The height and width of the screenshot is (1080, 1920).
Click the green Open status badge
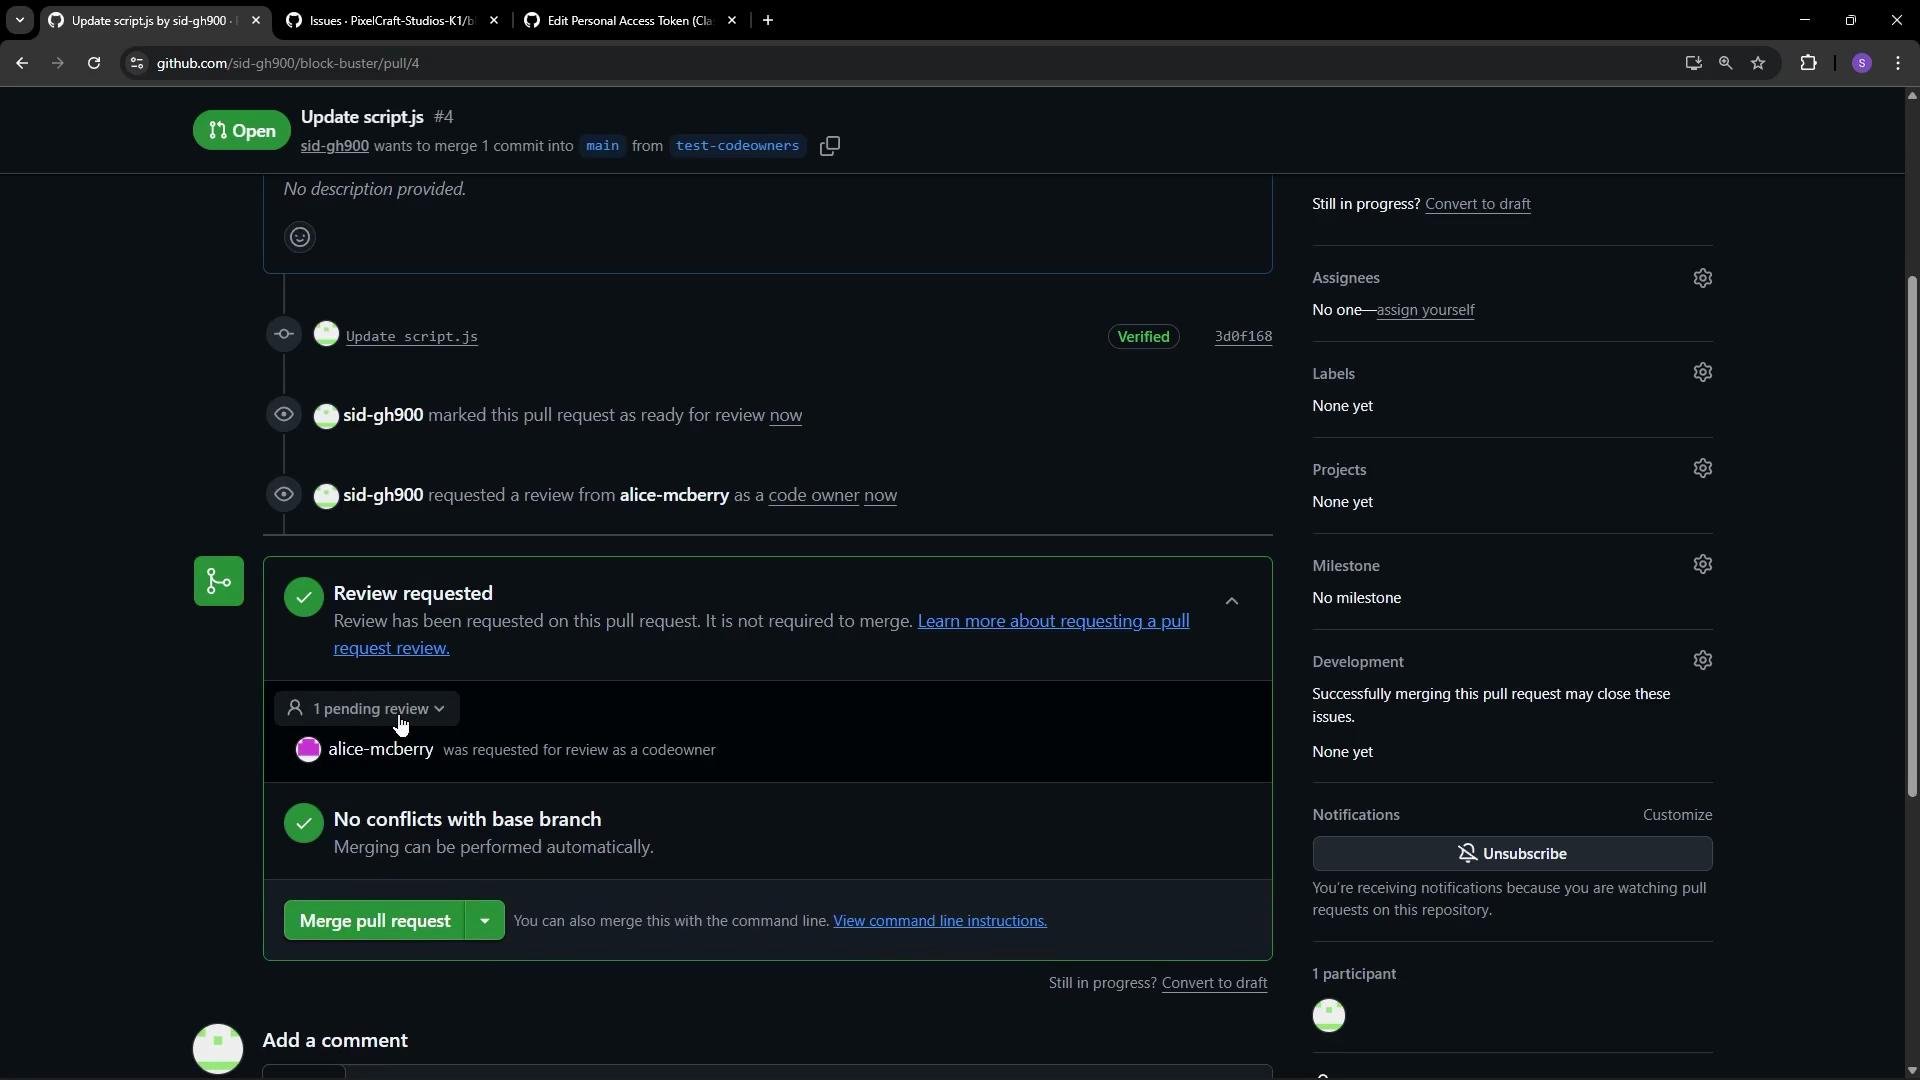242,130
